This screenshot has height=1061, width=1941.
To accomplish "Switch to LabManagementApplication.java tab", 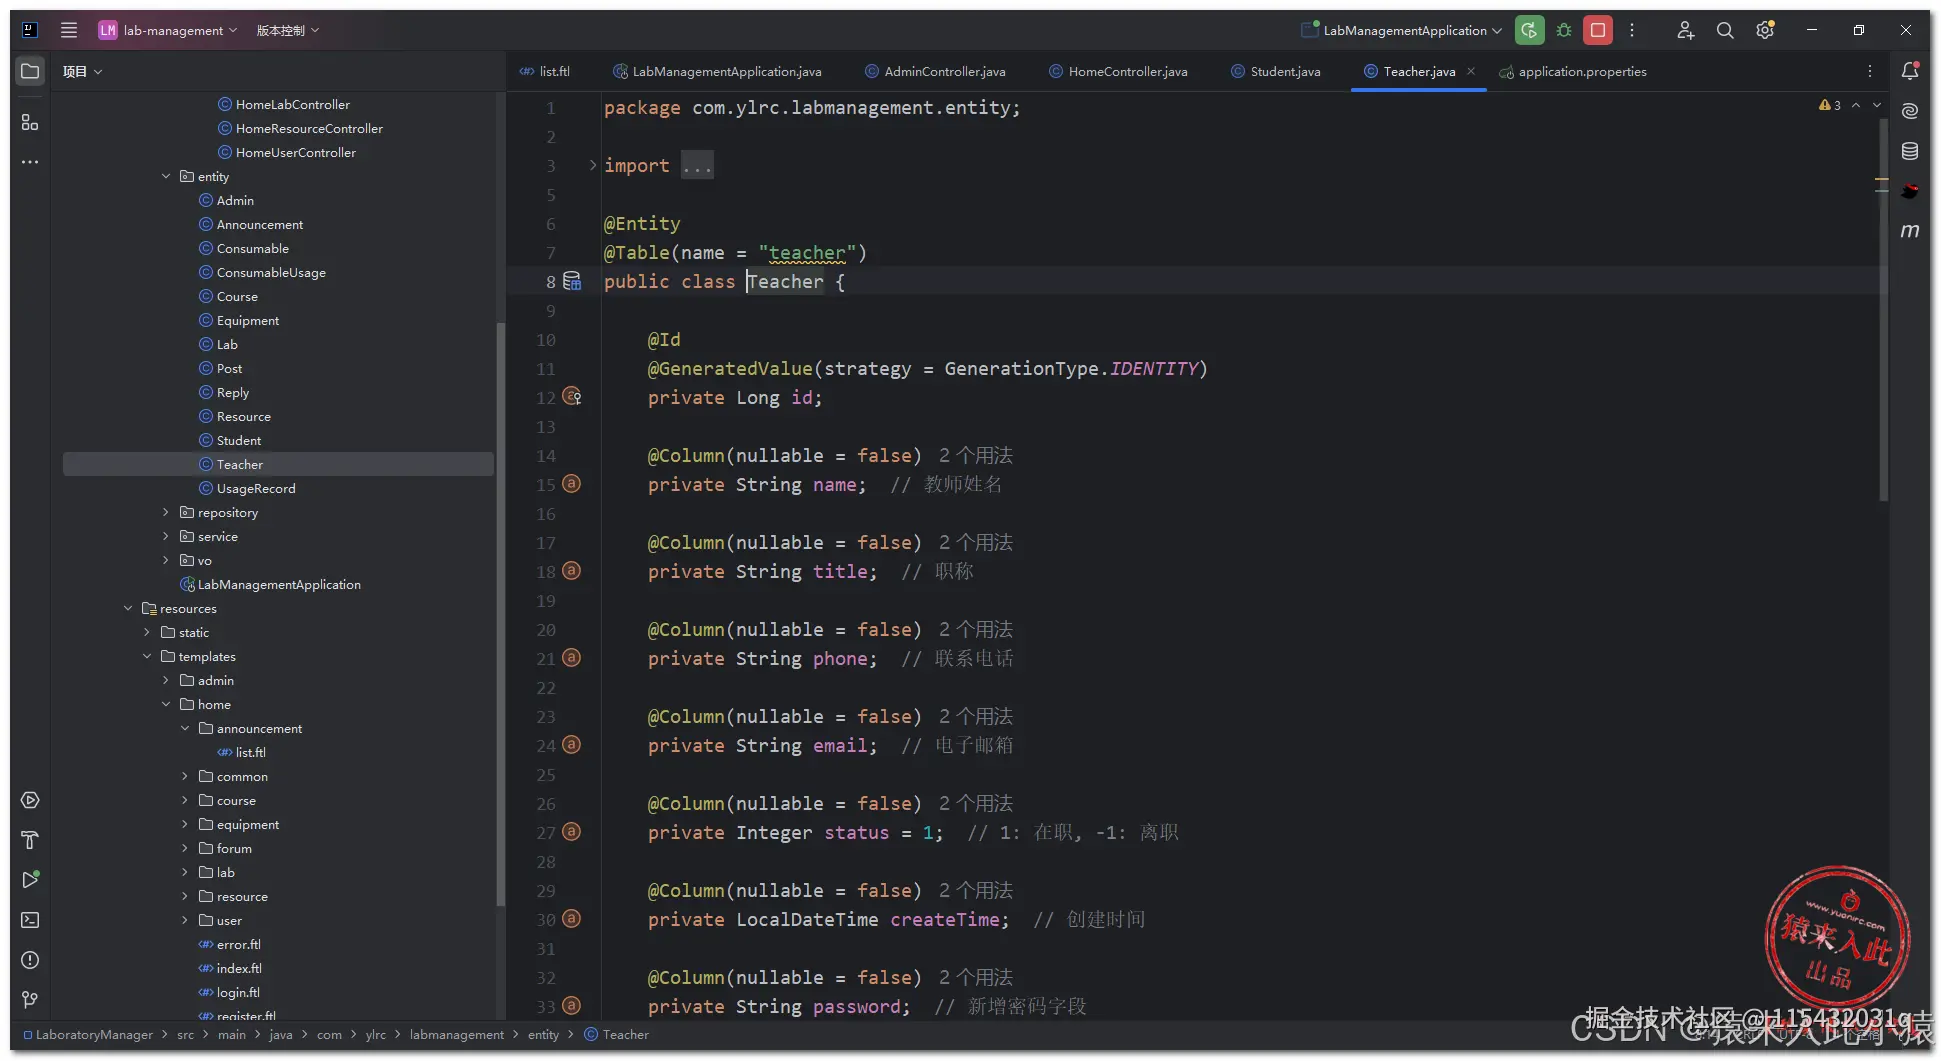I will 717,72.
